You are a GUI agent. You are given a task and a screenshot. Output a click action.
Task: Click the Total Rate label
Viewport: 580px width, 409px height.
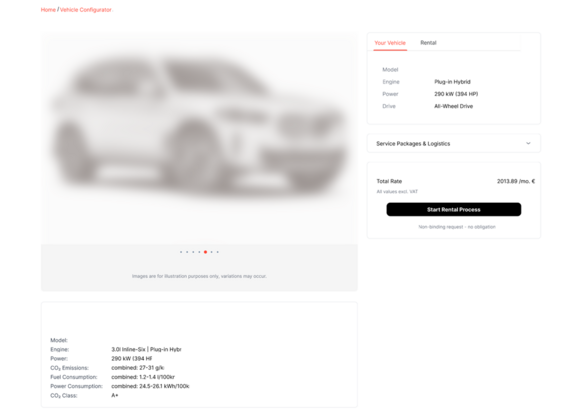click(x=389, y=181)
